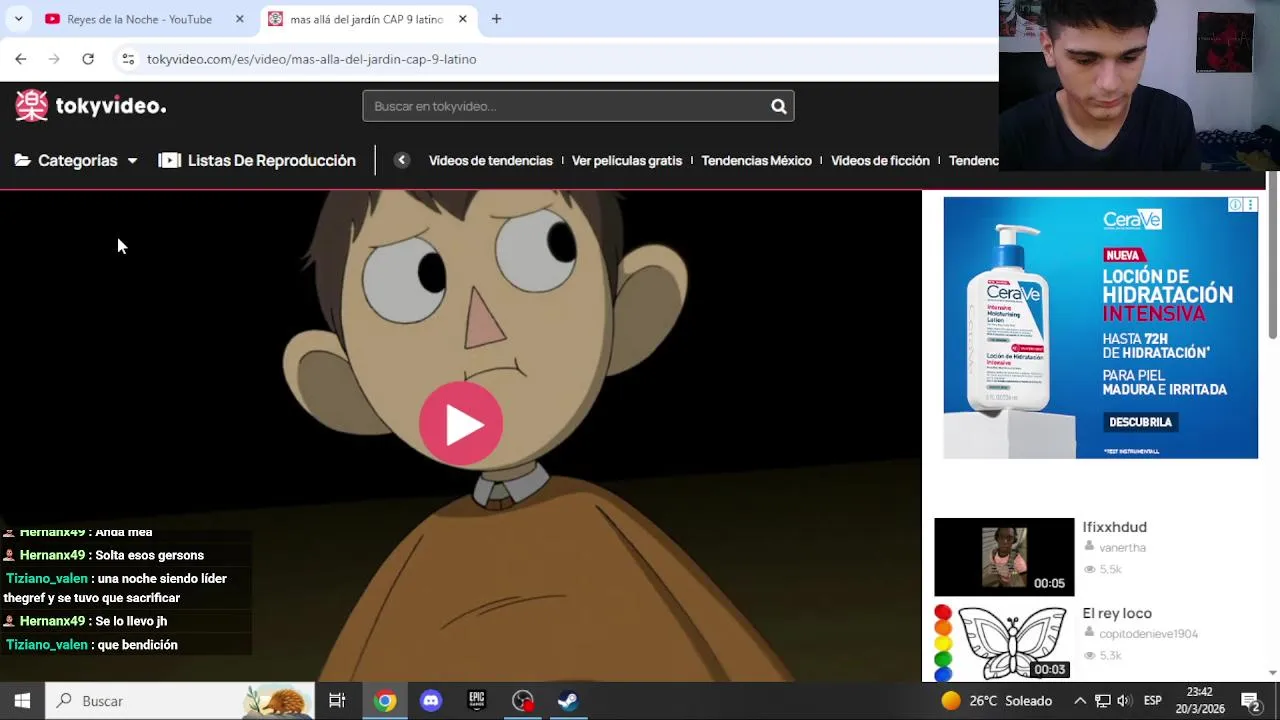
Task: Open uploader 'copitodenieve1904' profile
Action: tap(1148, 633)
